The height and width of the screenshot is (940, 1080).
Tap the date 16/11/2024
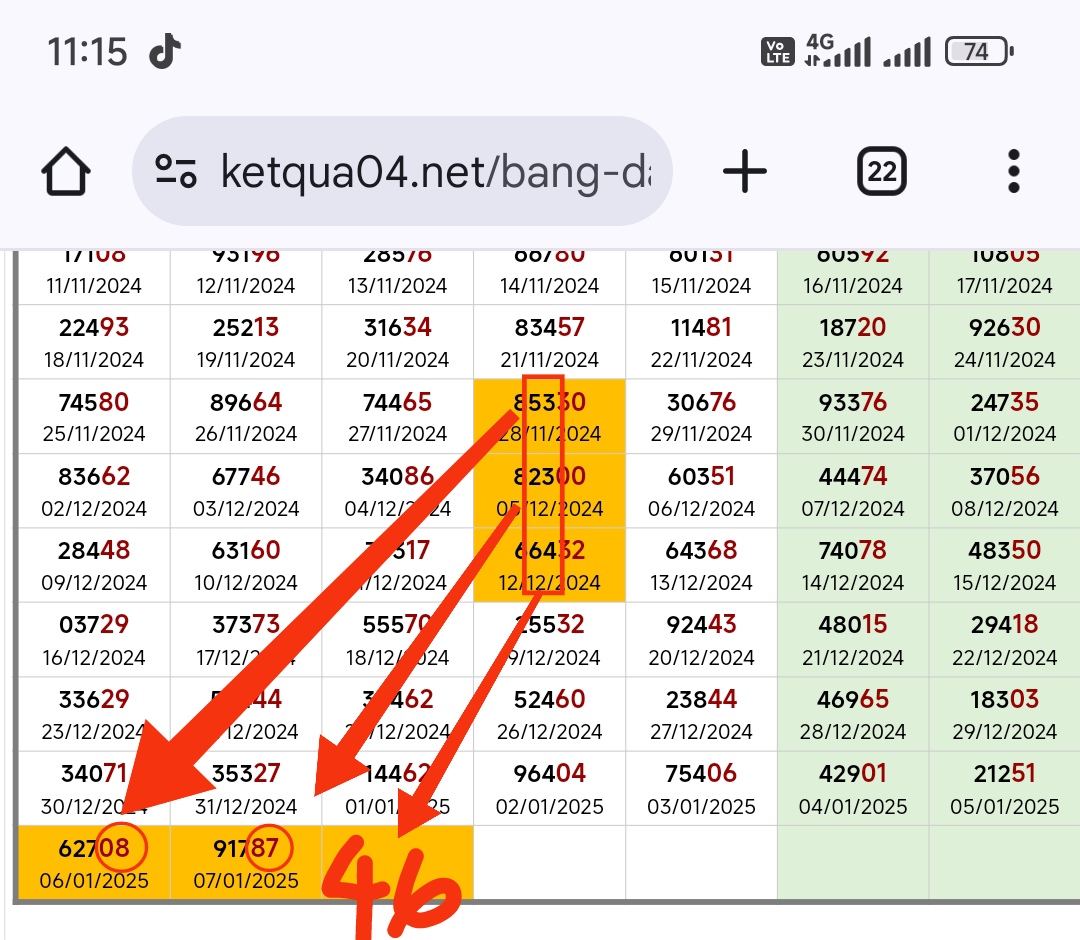point(853,286)
